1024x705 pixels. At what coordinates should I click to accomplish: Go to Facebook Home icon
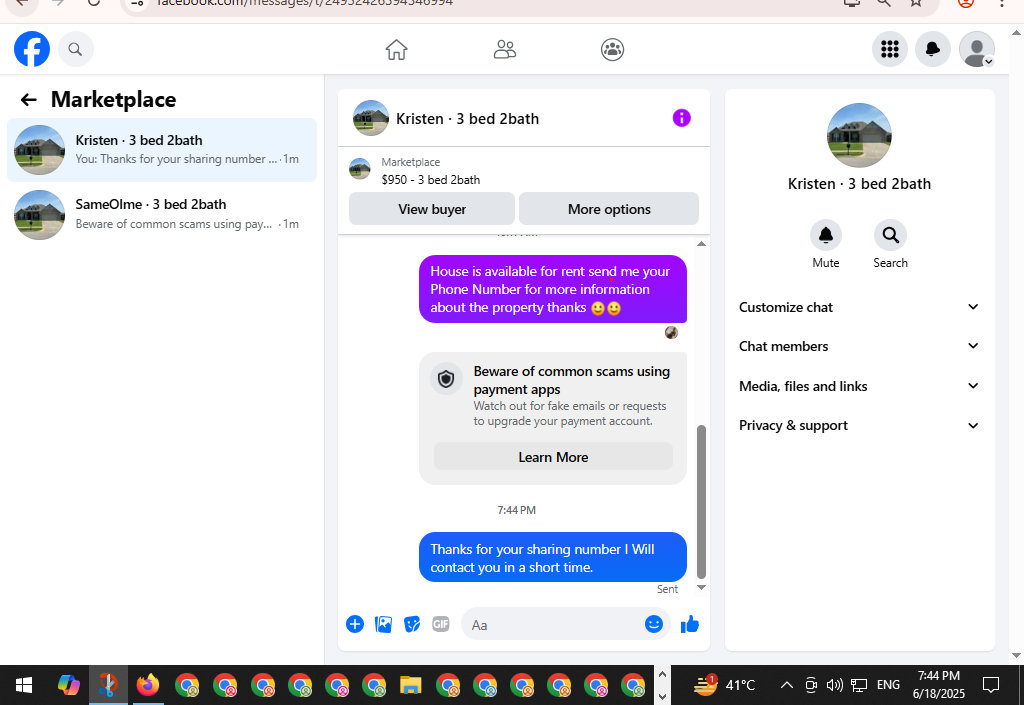point(396,50)
